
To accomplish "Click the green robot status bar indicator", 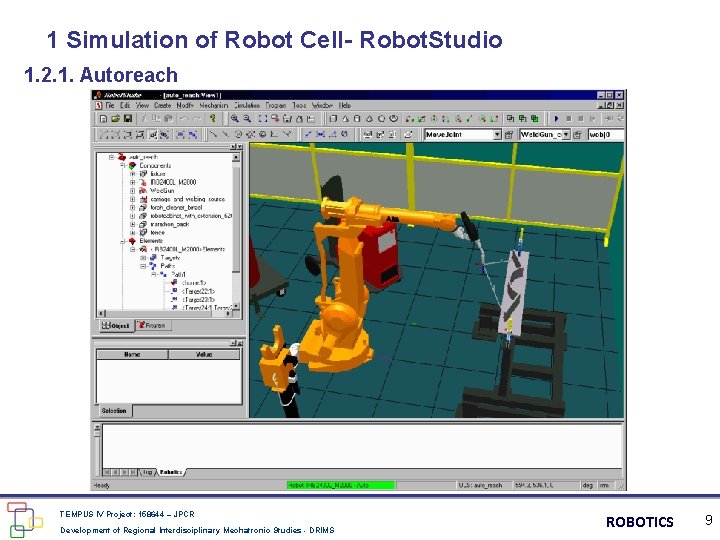I will click(341, 485).
